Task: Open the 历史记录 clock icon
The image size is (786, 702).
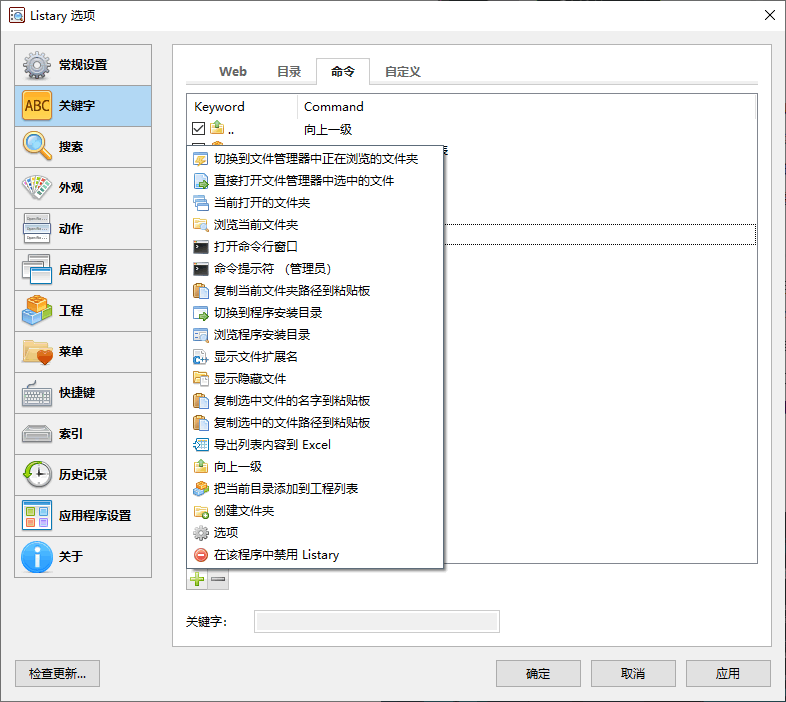Action: tap(37, 475)
